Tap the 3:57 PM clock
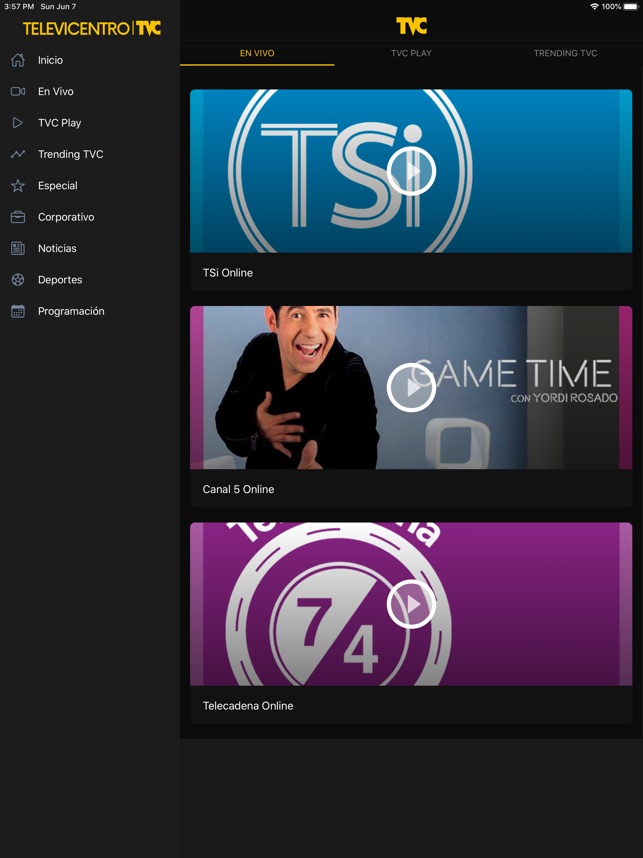Screen dimensions: 643x858 pyautogui.click(x=19, y=7)
